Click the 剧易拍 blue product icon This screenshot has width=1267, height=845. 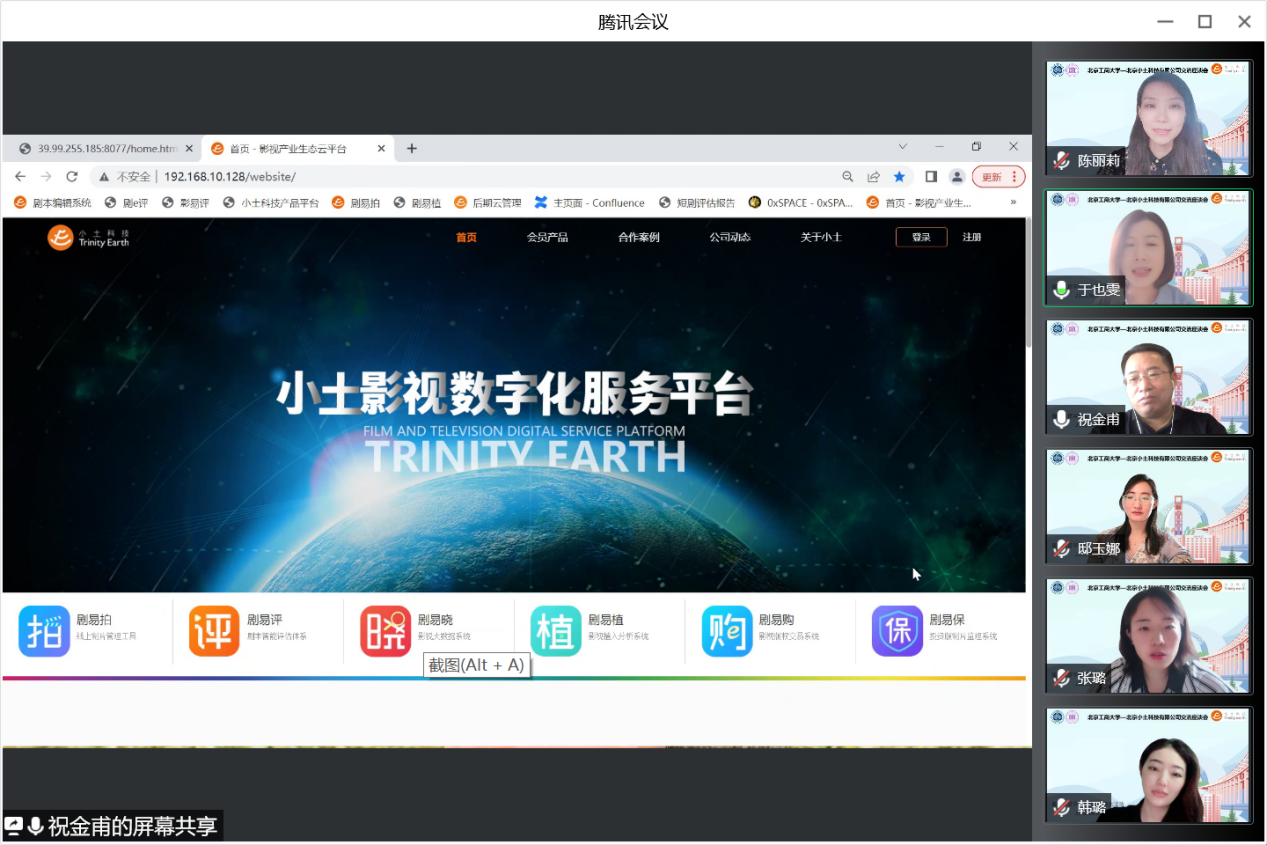point(44,631)
